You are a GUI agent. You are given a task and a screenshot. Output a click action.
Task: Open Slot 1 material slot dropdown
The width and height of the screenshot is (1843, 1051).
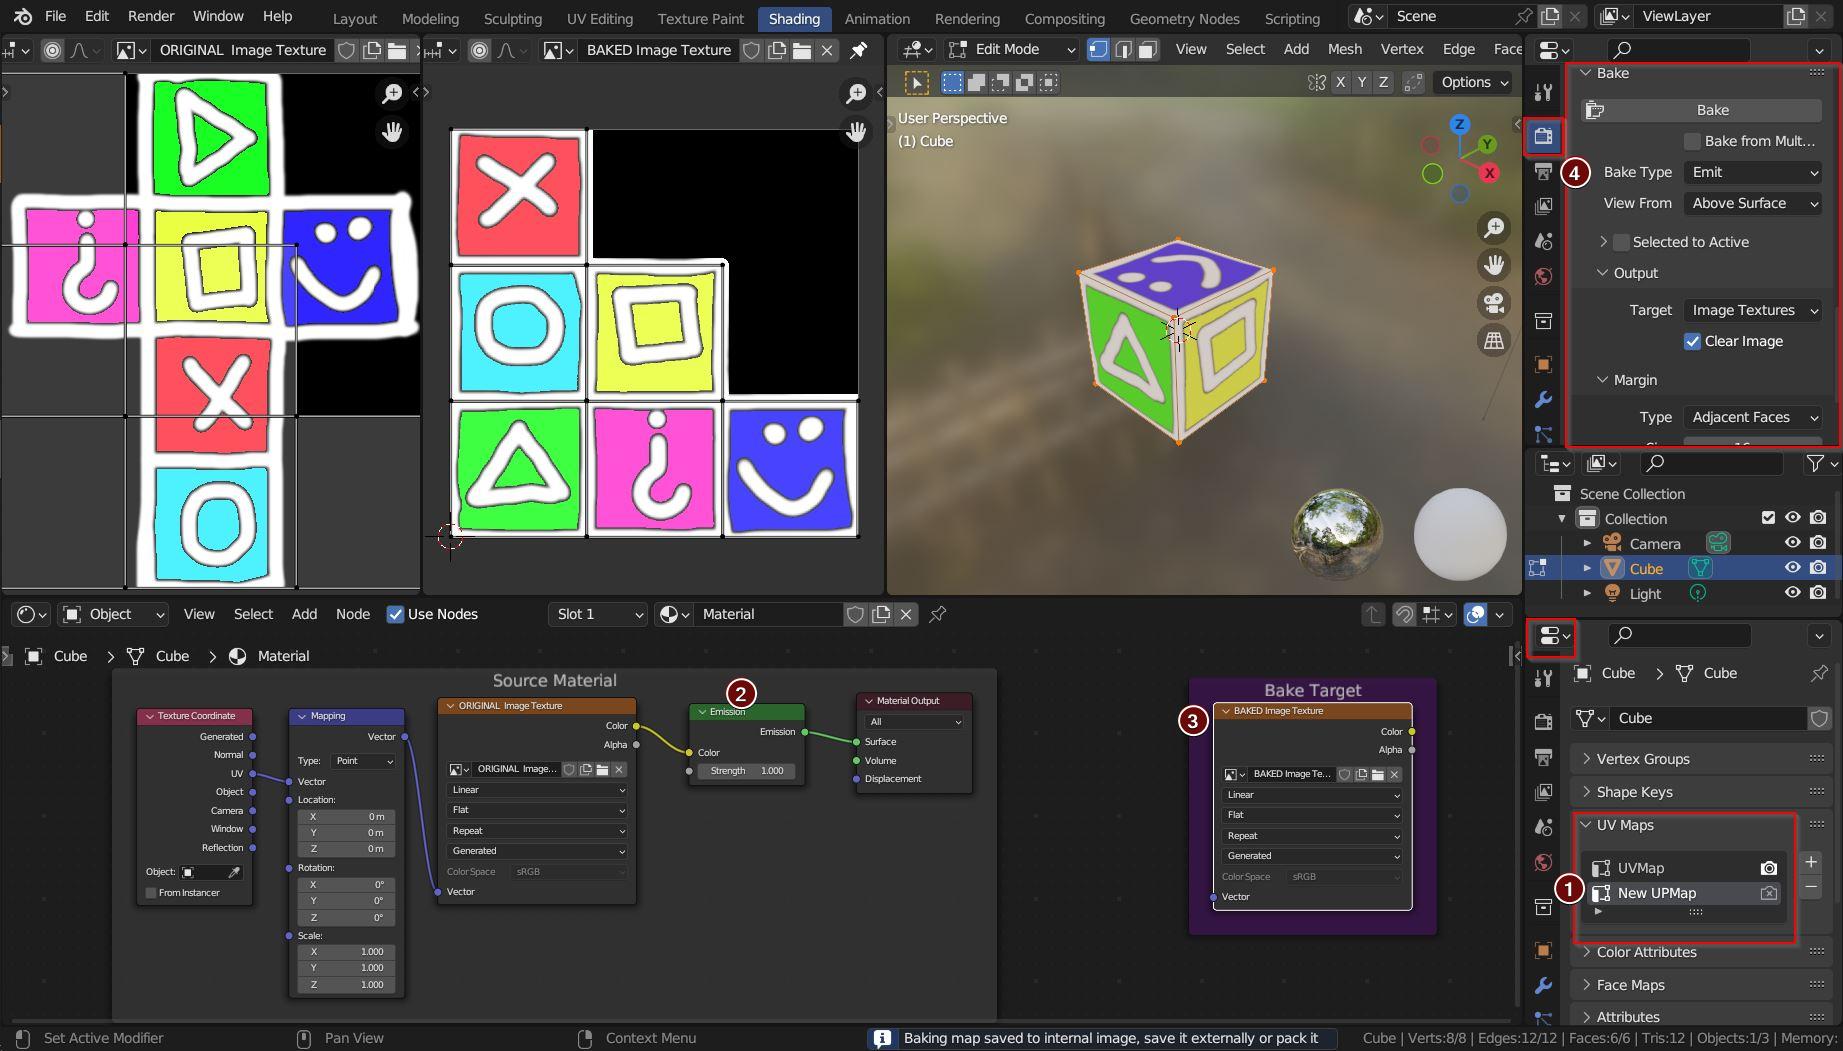pos(597,614)
